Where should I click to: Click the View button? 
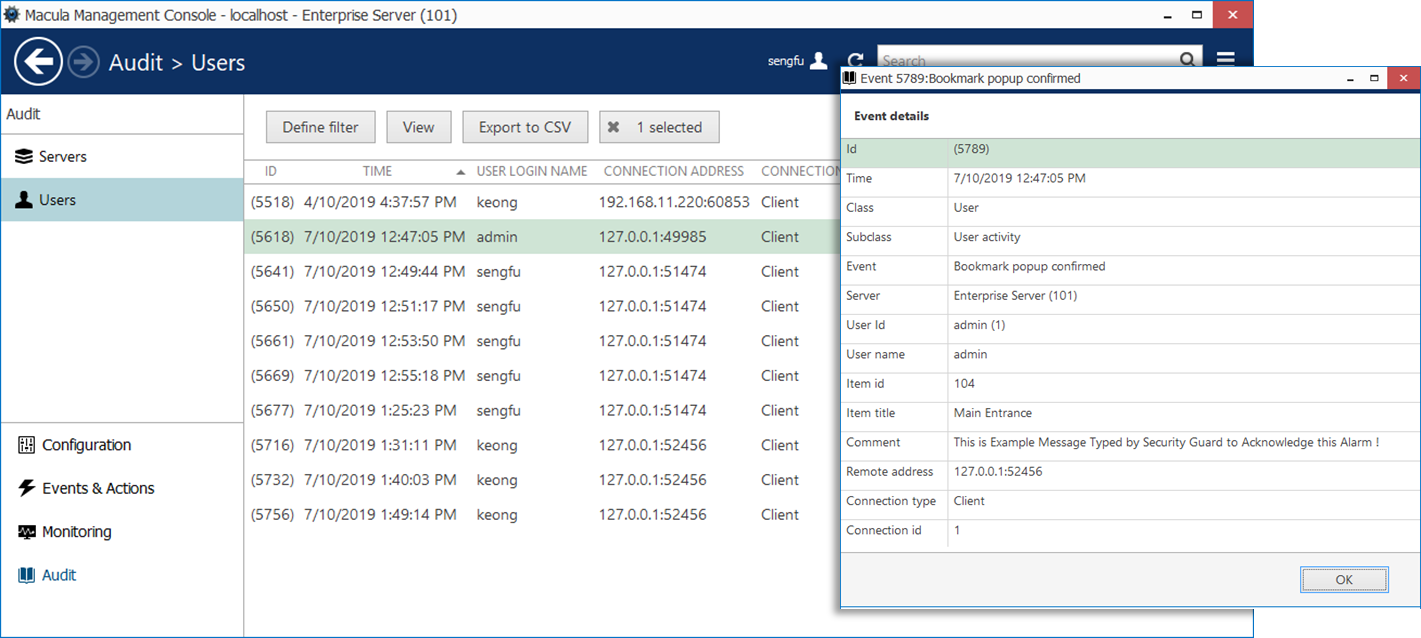tap(419, 127)
